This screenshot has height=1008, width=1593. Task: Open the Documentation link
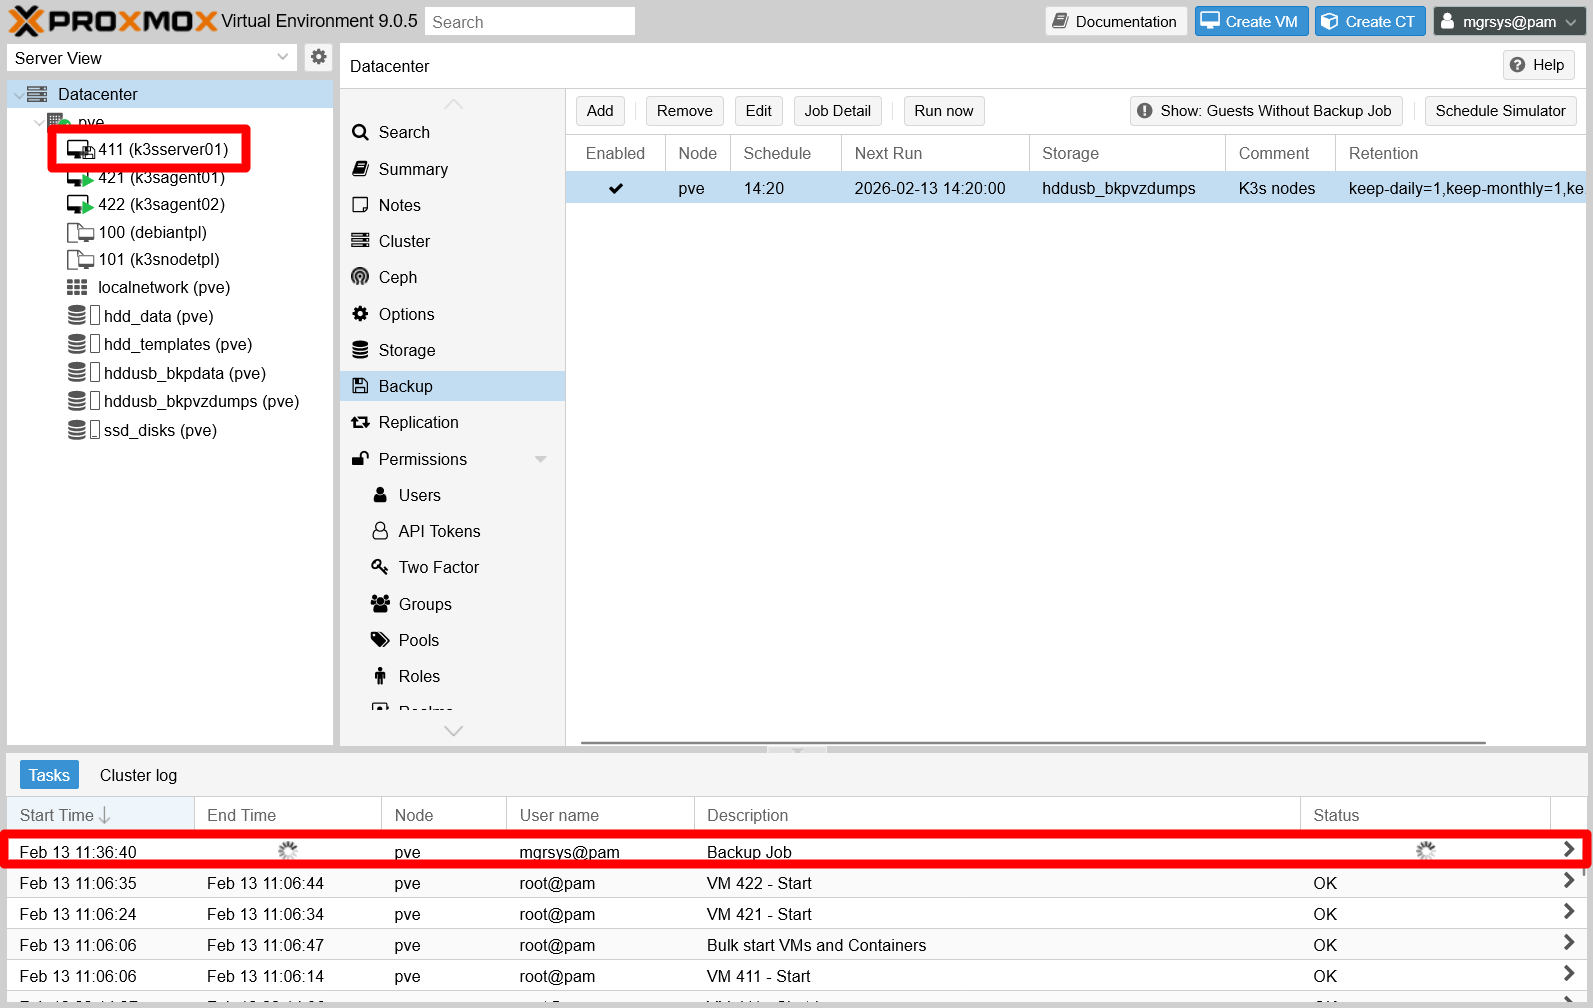tap(1116, 21)
